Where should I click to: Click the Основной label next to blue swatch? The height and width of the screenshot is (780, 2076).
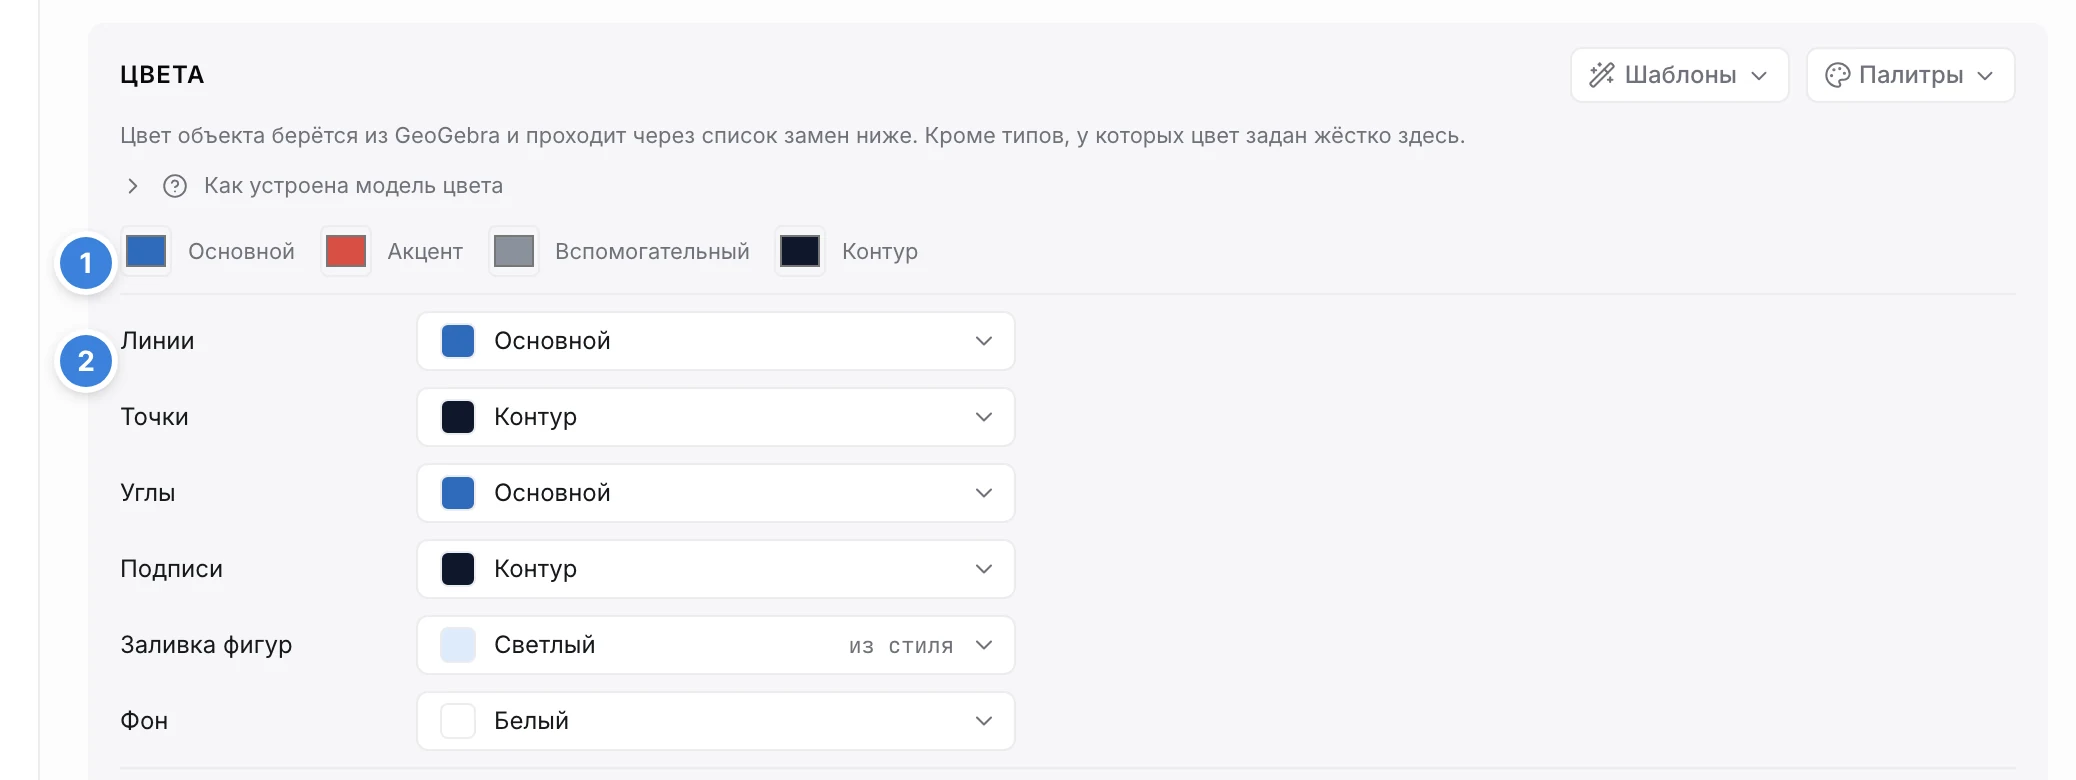[x=241, y=252]
